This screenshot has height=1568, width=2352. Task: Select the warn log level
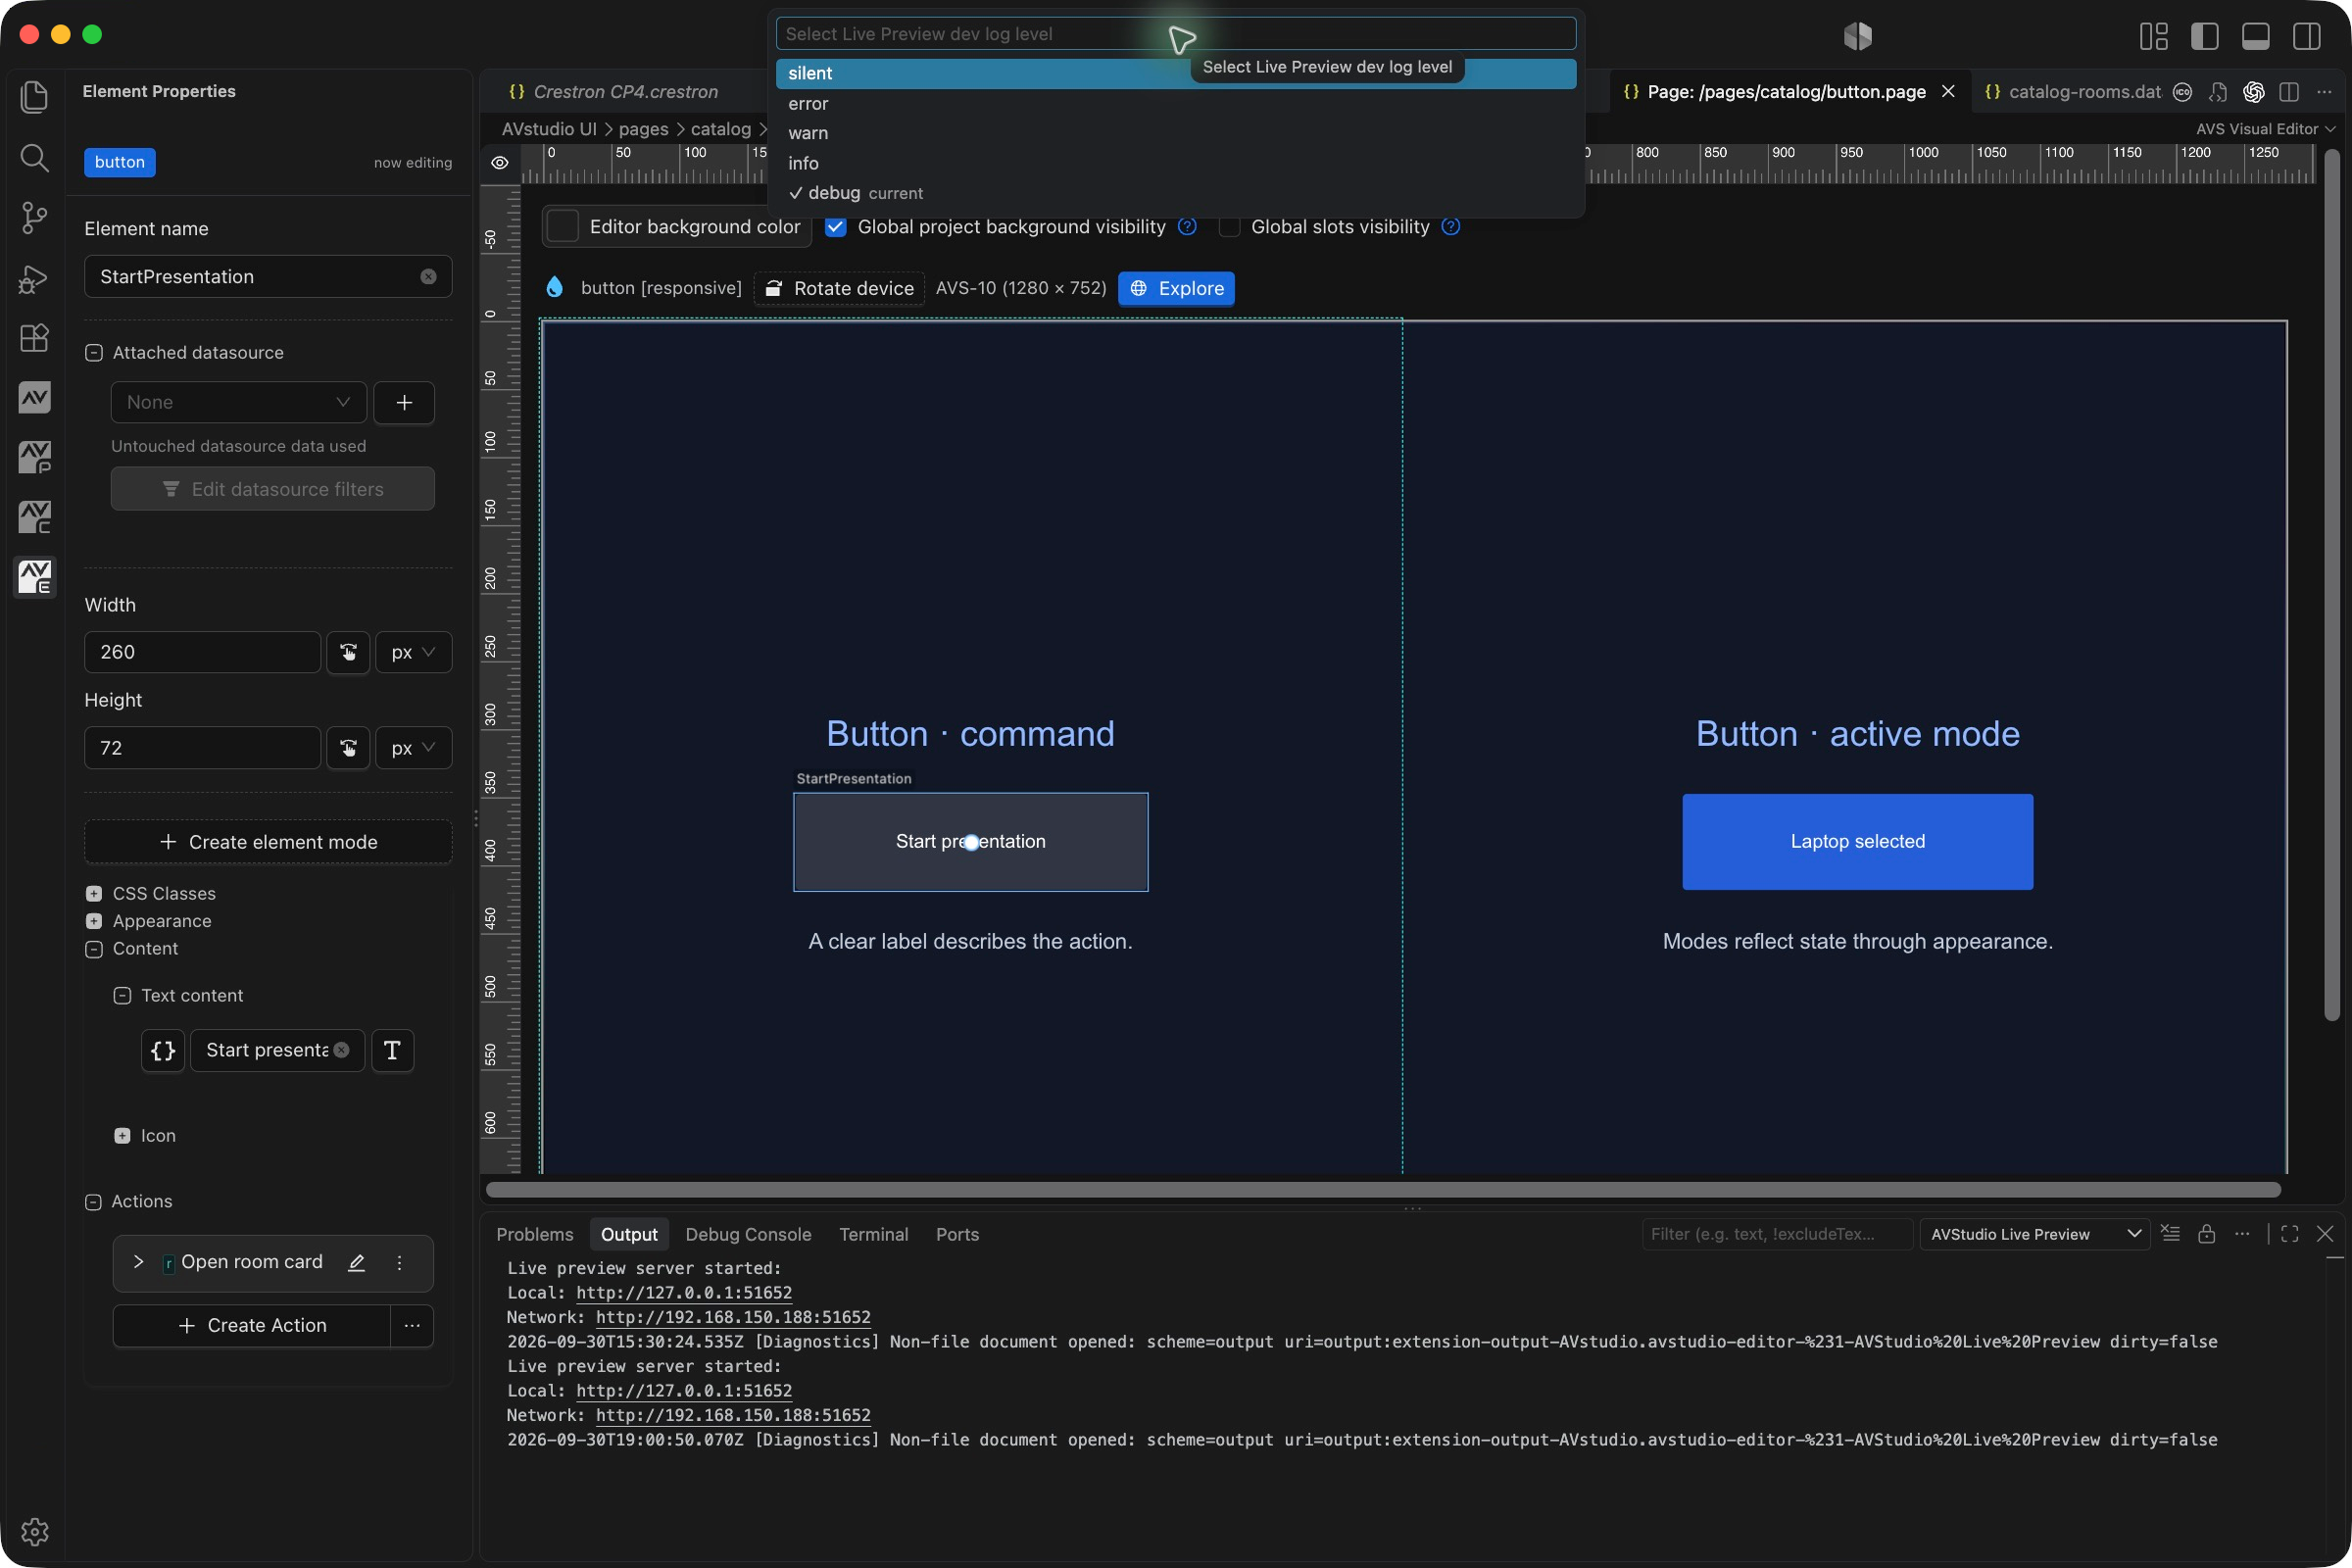(x=1176, y=133)
